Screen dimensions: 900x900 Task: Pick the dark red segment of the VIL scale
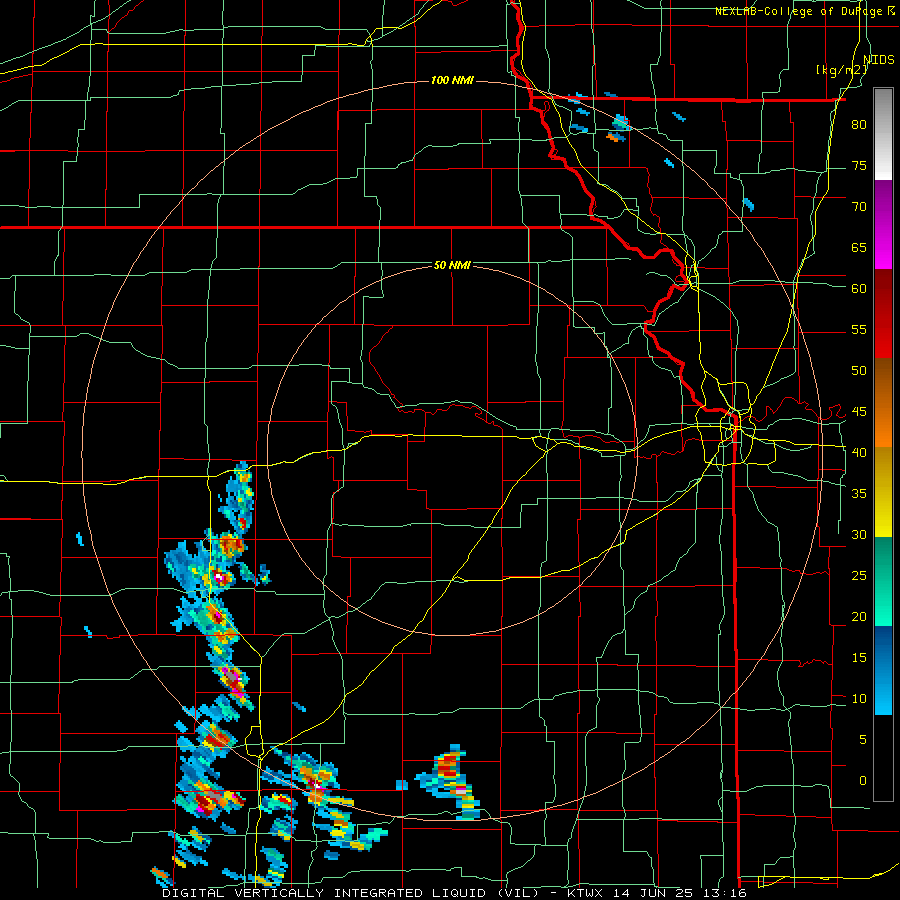[x=883, y=314]
